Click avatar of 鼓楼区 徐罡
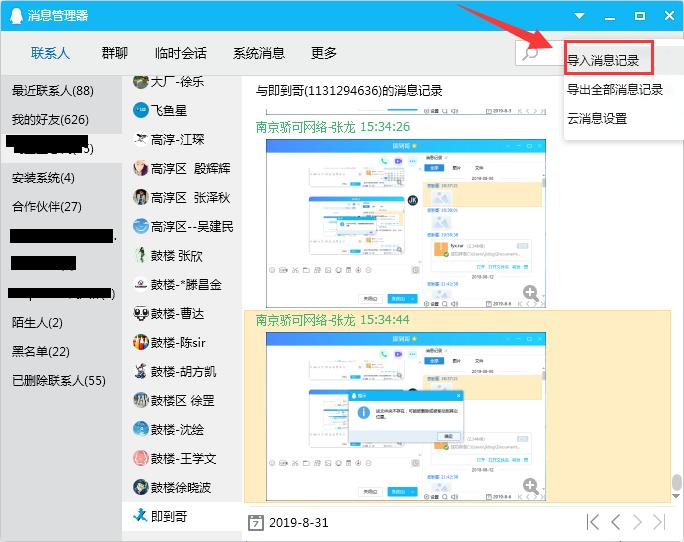The image size is (684, 542). (140, 400)
